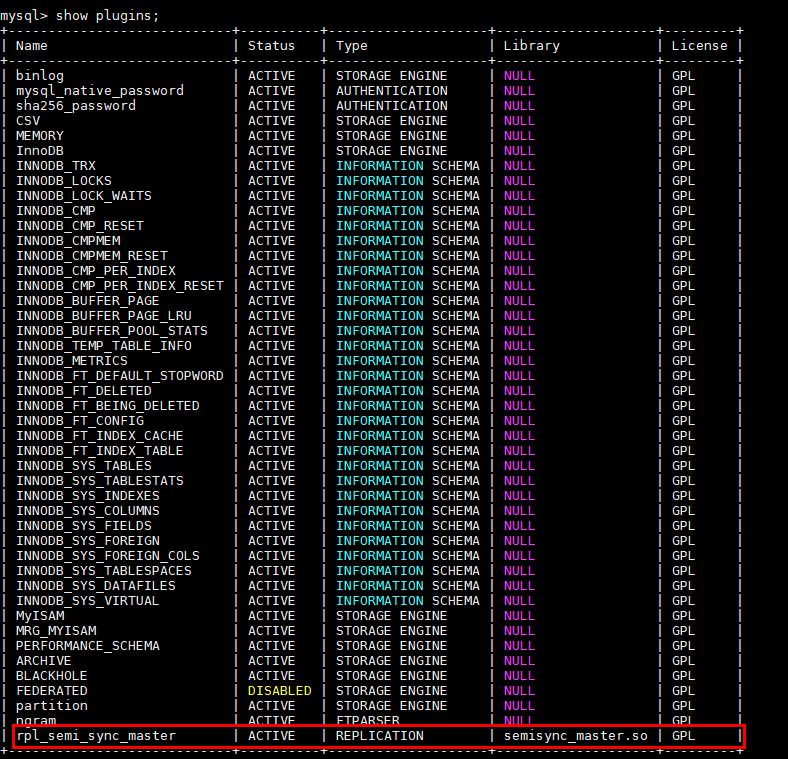Click the 'INNODB_METRICS' plugin name
788x759 pixels.
[x=72, y=361]
